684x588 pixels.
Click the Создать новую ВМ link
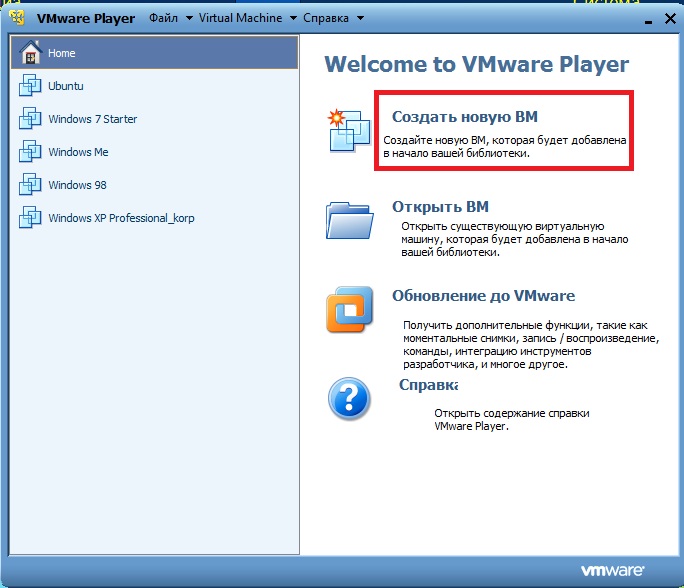(x=465, y=117)
